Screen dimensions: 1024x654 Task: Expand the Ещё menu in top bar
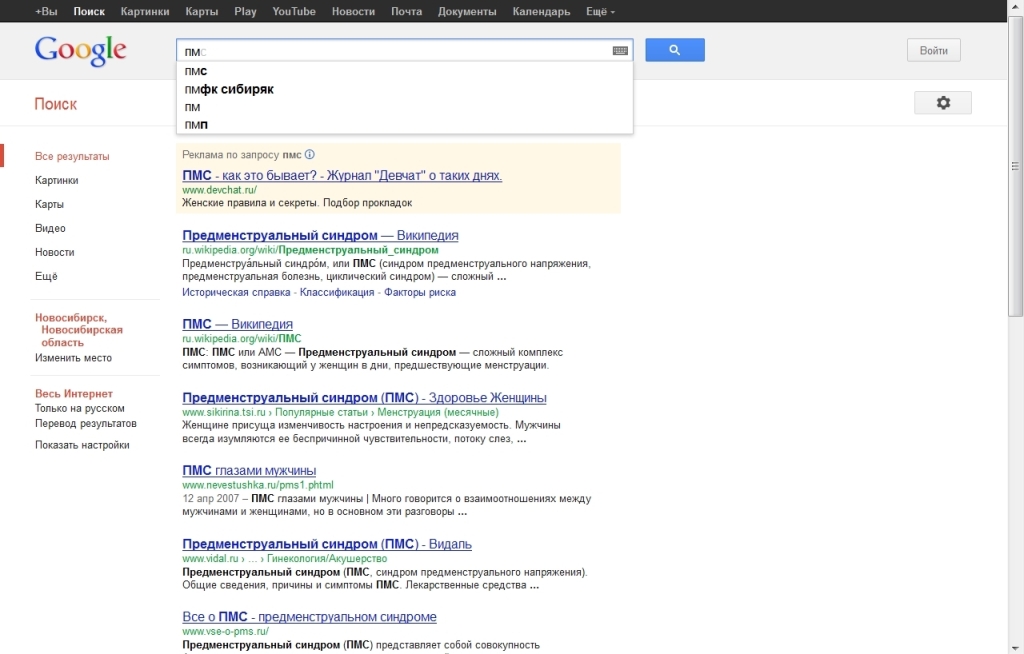click(600, 11)
